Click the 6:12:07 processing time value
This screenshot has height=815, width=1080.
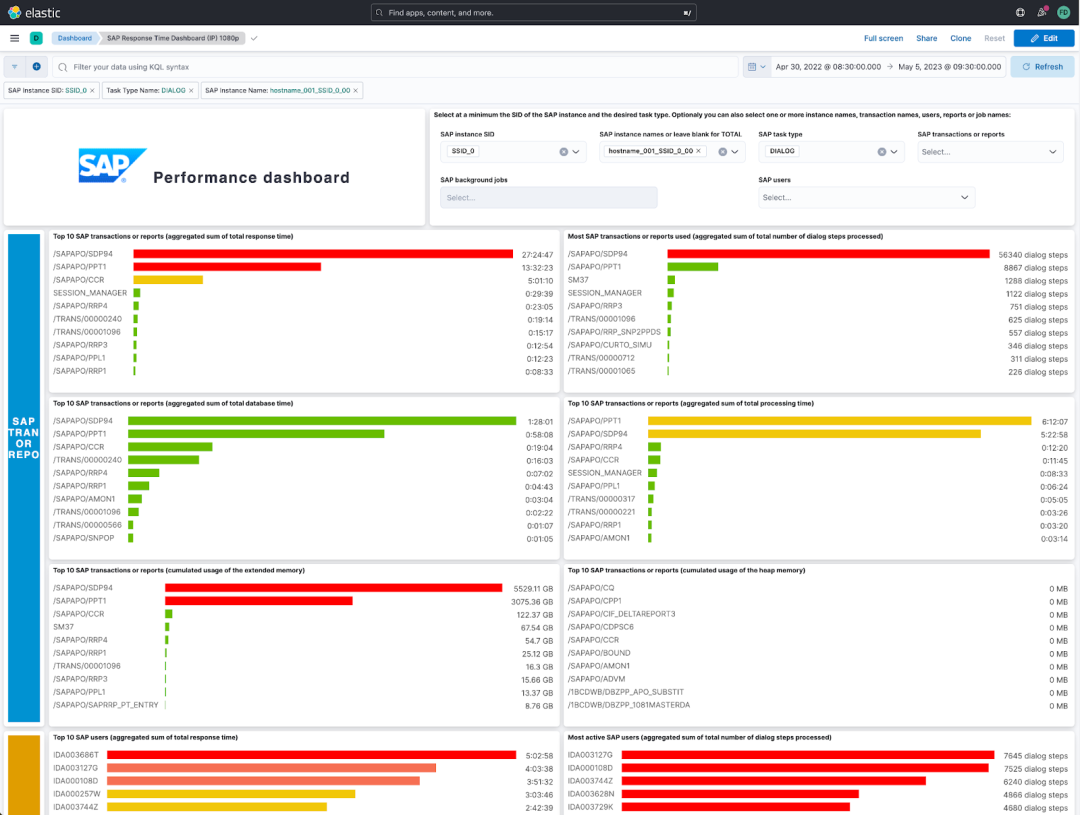(x=1055, y=422)
